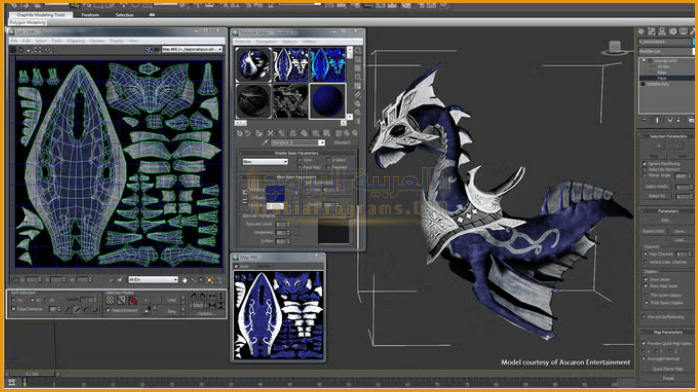Click the Glossiness value field
Image resolution: width=698 pixels, height=392 pixels.
point(281,233)
